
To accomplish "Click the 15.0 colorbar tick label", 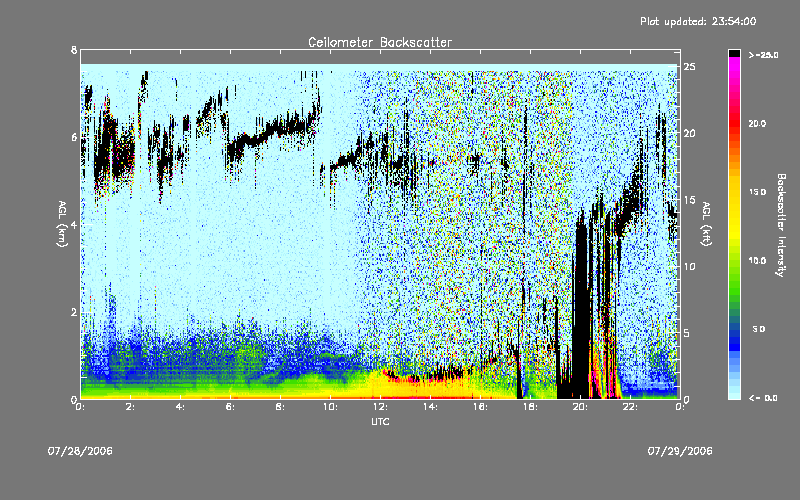I will click(x=757, y=192).
